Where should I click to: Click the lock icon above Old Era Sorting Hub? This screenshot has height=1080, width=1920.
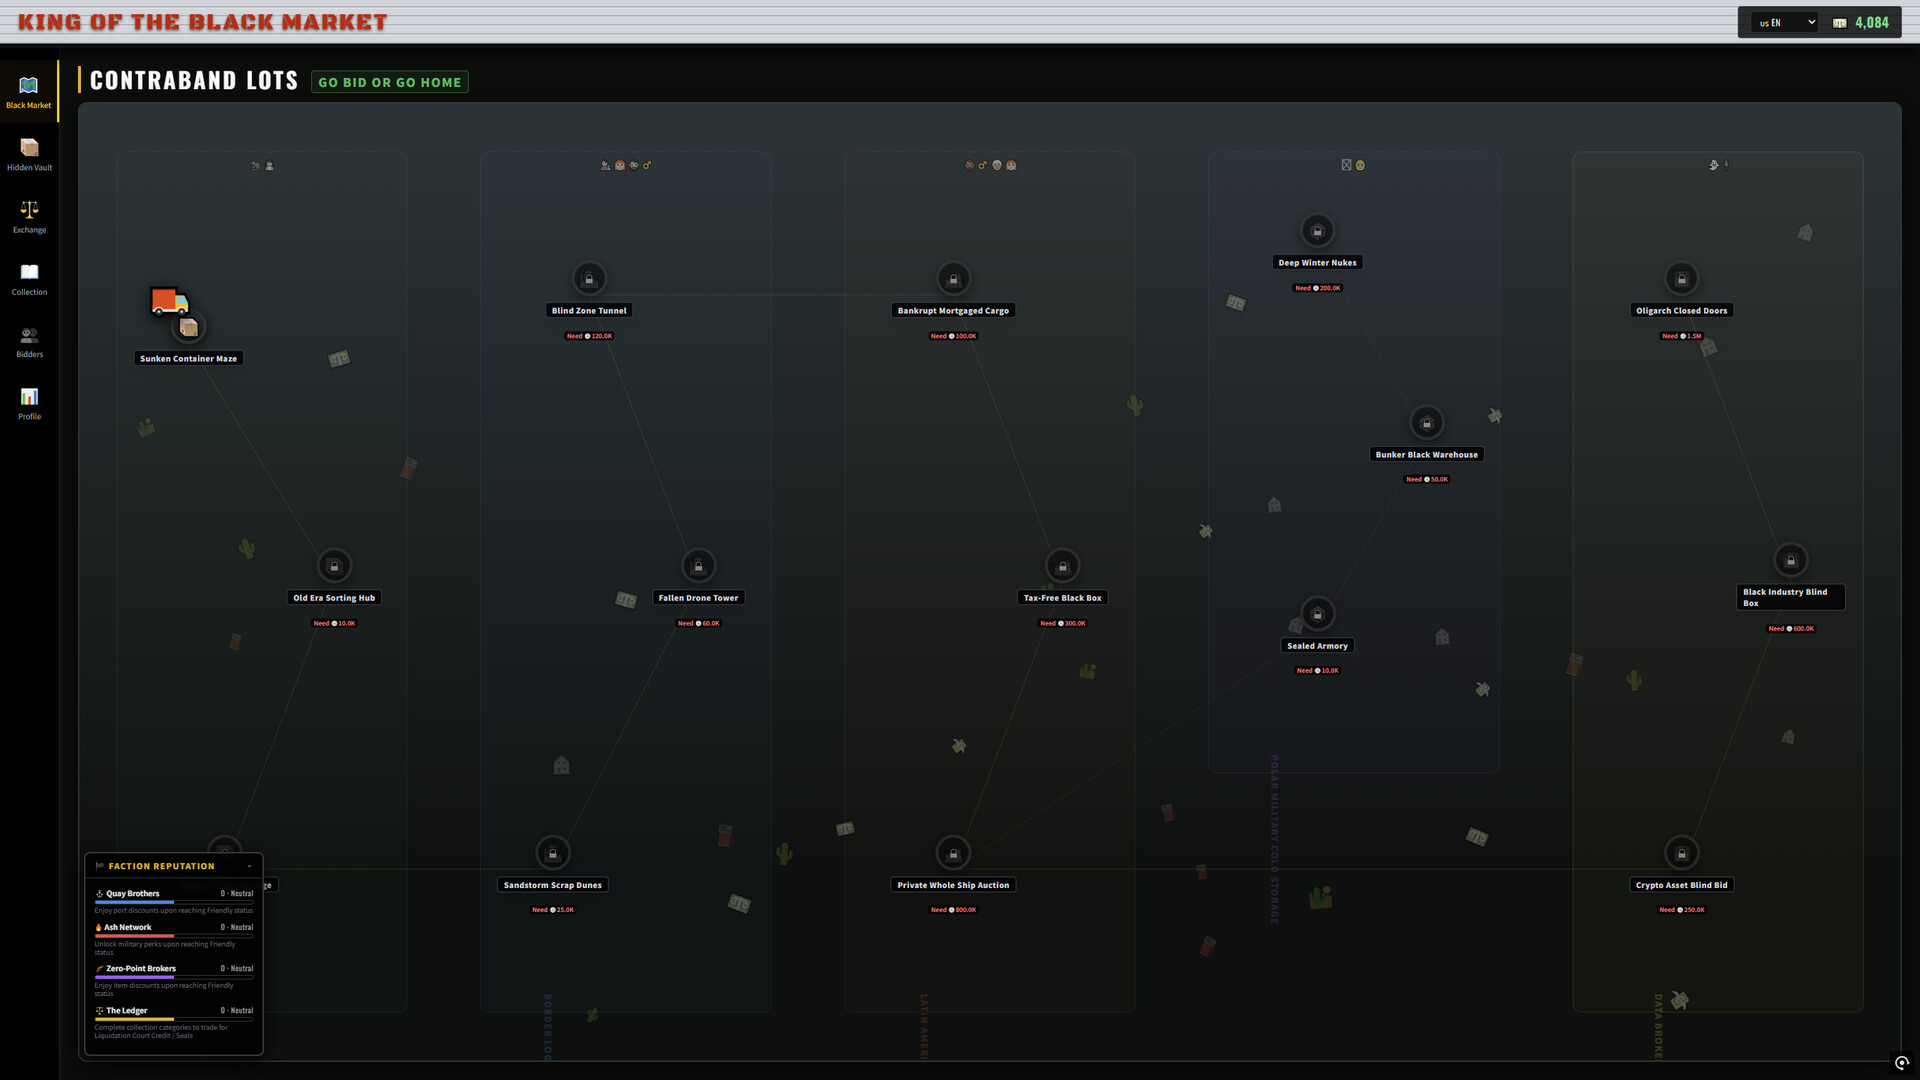(334, 566)
